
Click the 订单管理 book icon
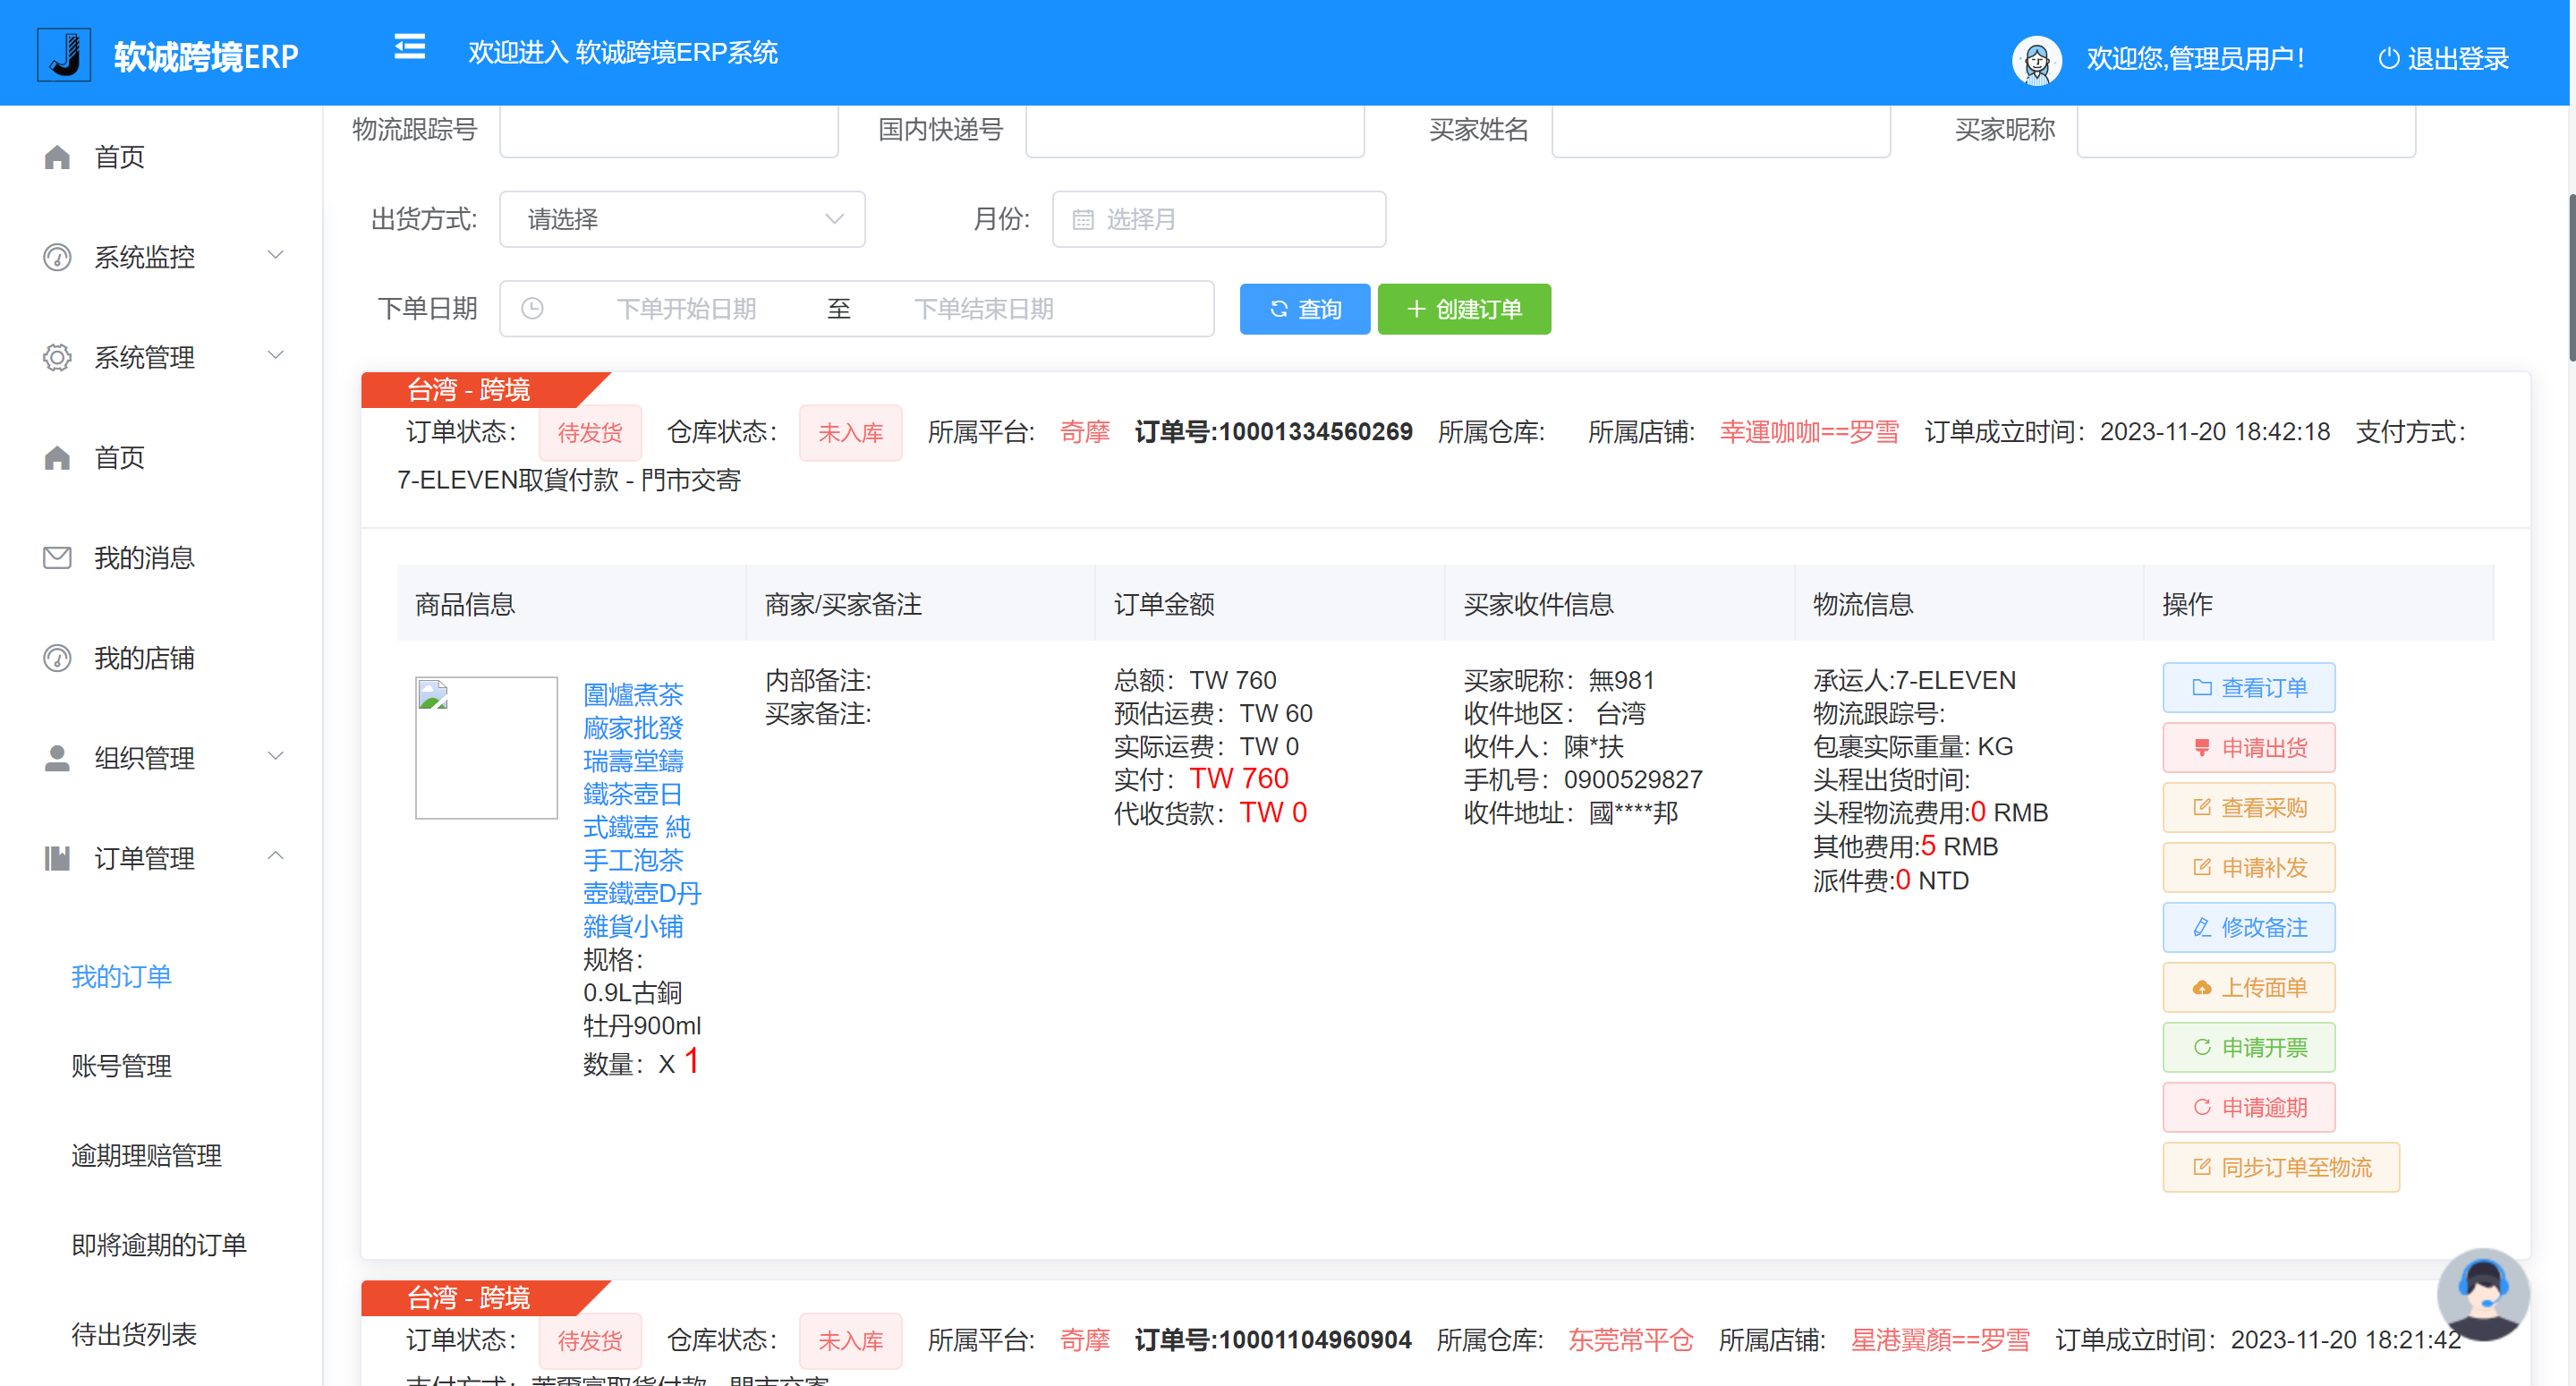coord(57,858)
